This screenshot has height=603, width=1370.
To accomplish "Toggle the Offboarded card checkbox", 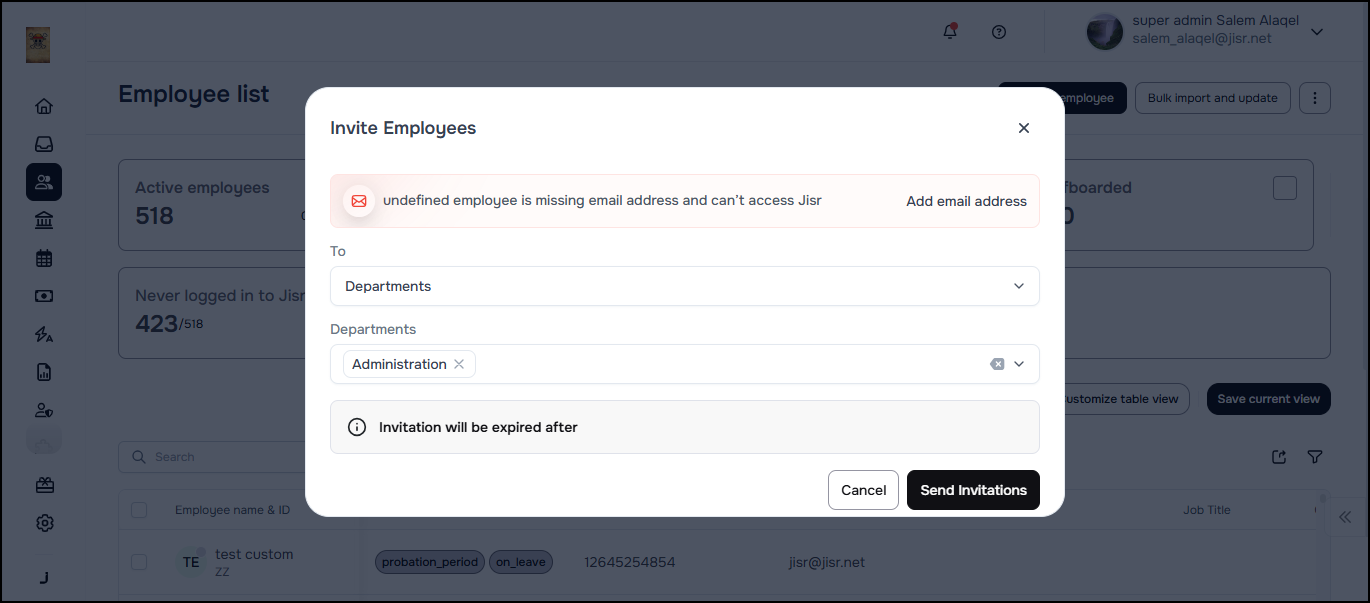I will click(1284, 188).
